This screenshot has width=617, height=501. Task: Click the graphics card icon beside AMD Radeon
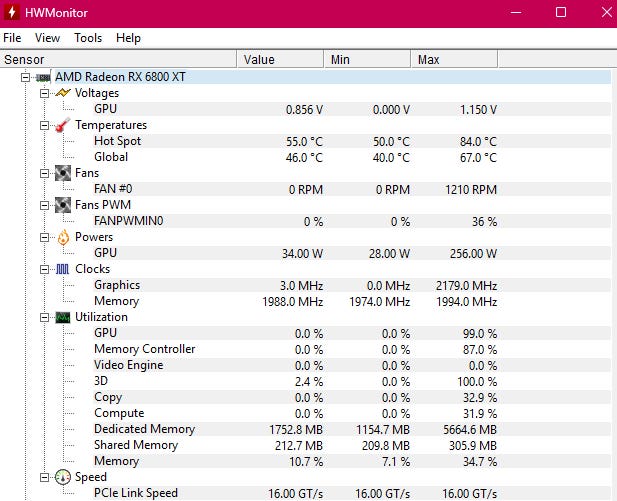pos(43,77)
